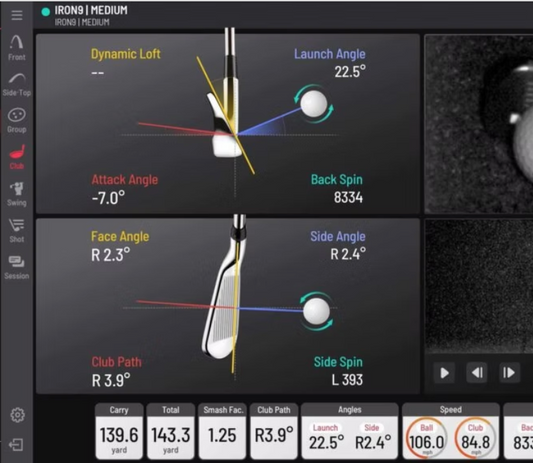Select the Club data icon
The image size is (533, 463).
[x=17, y=157]
